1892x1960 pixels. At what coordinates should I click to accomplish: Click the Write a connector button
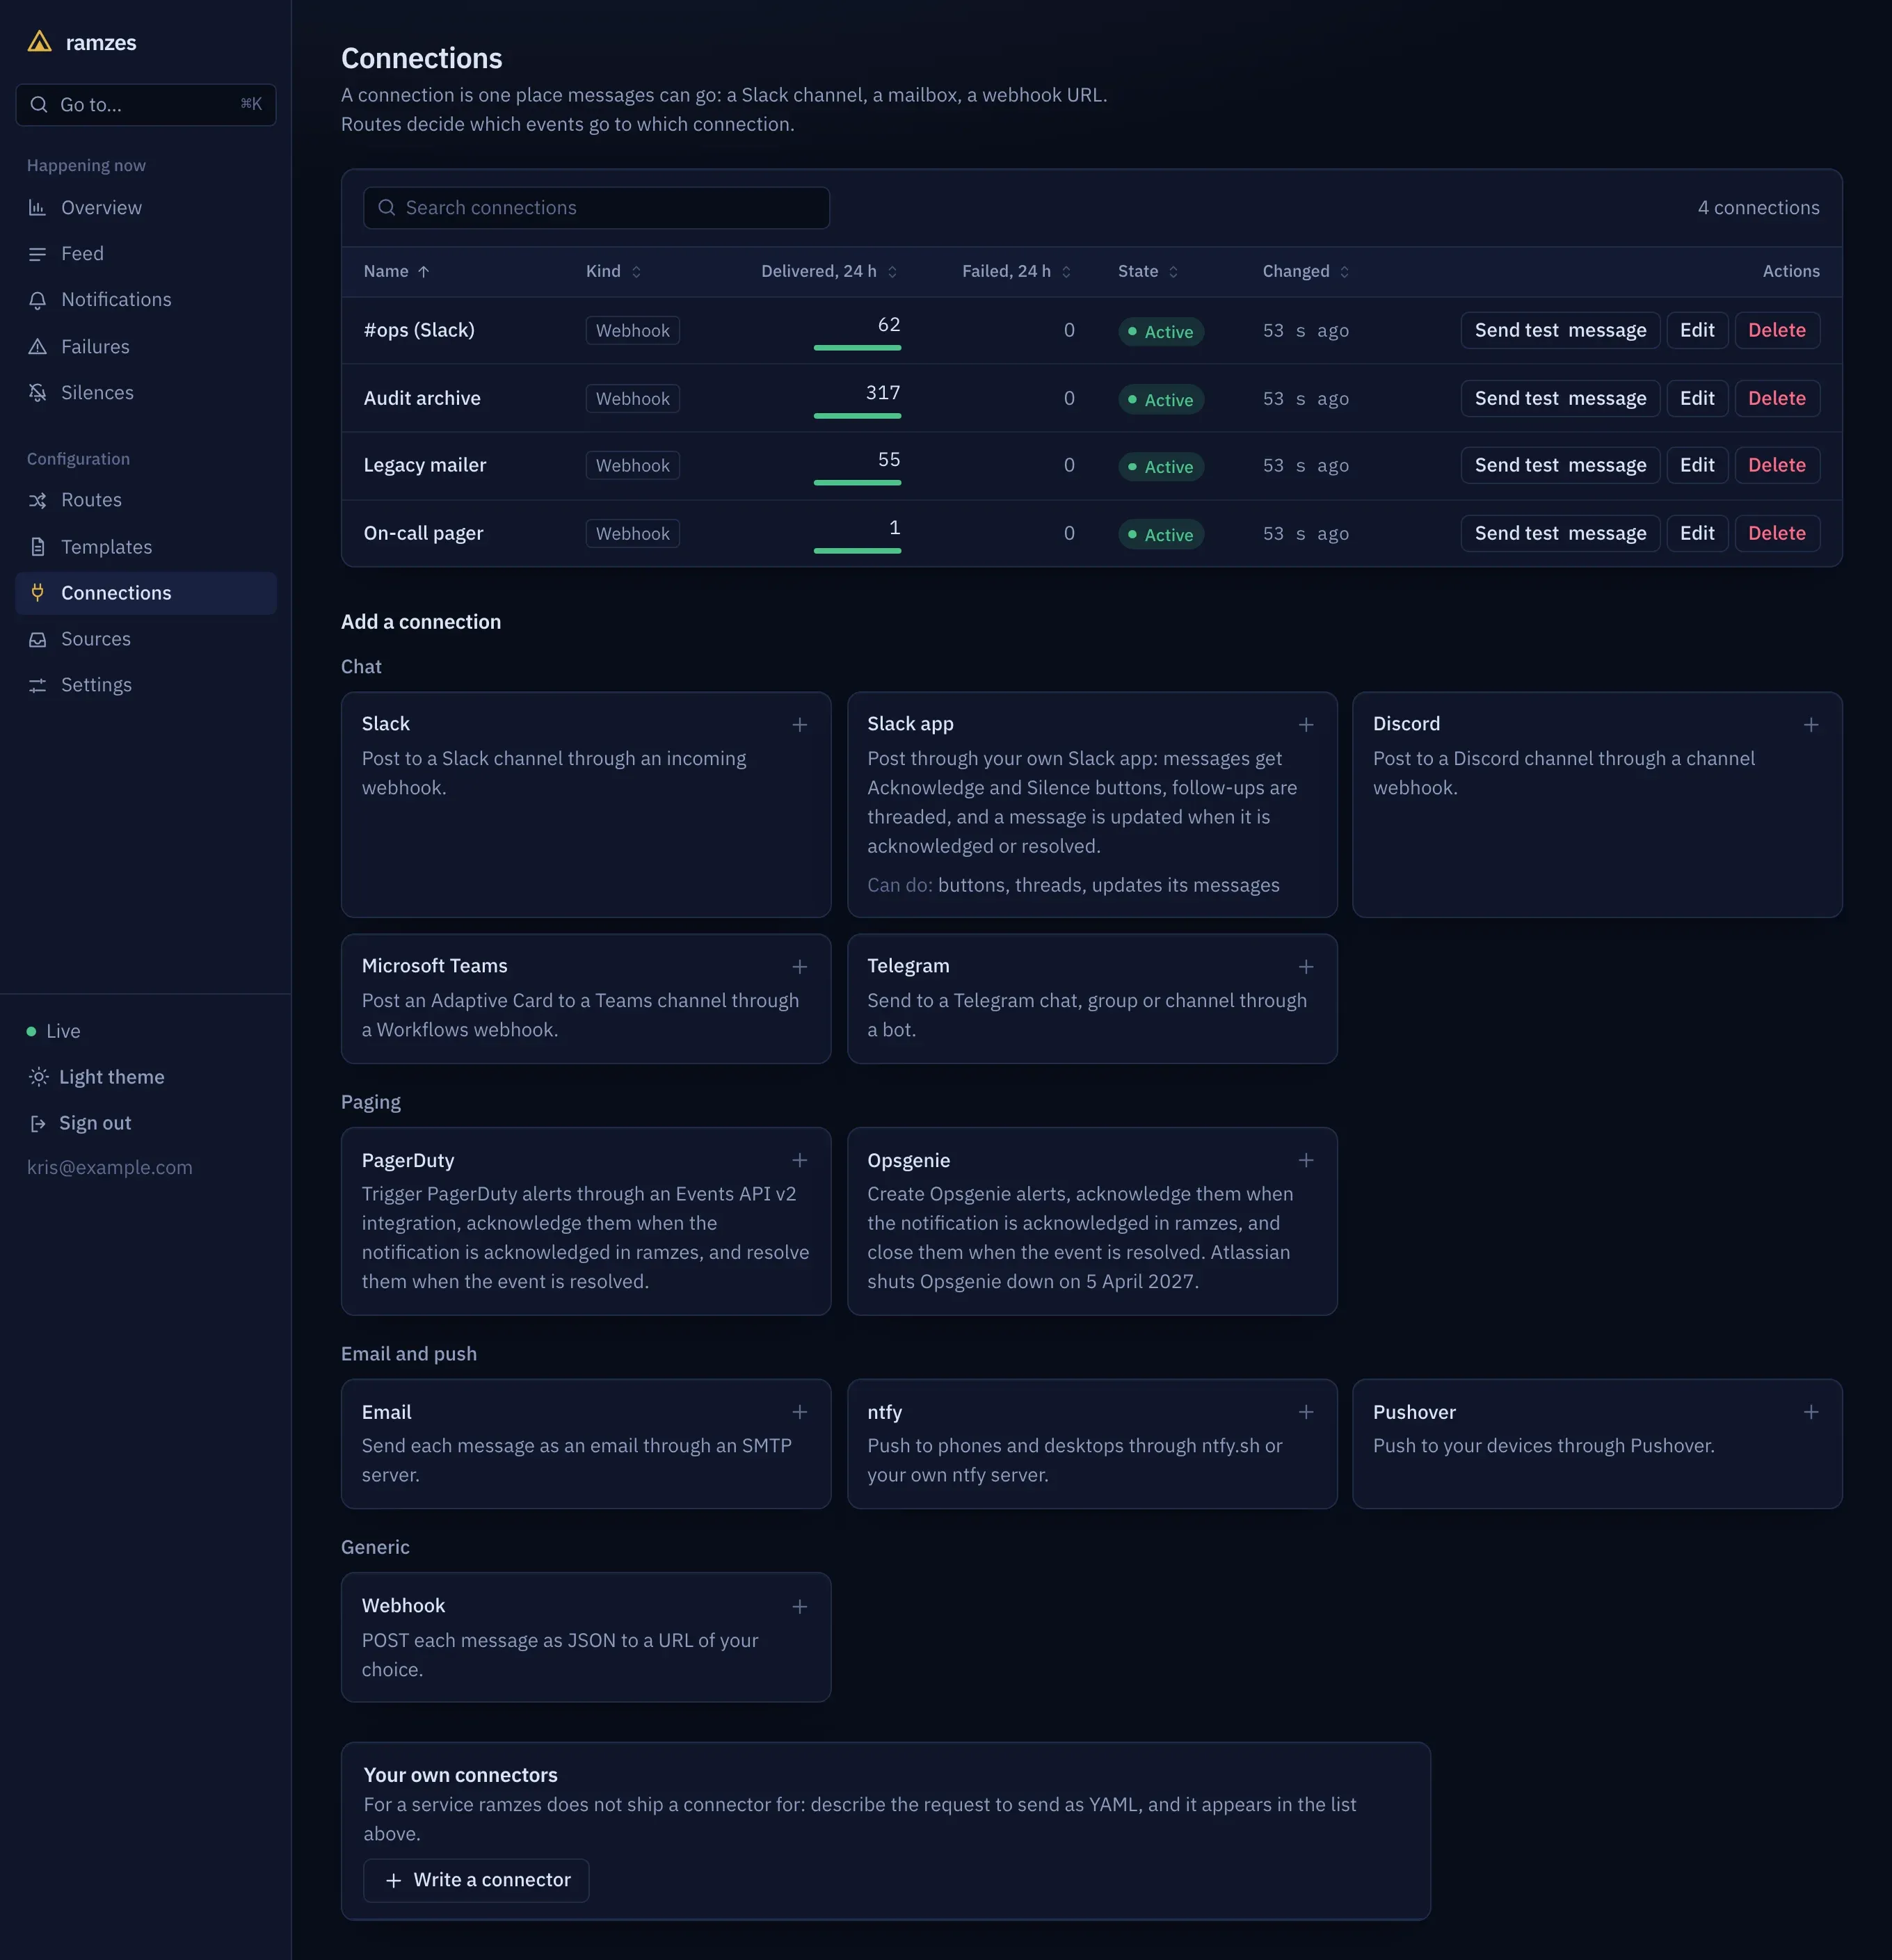tap(476, 1880)
